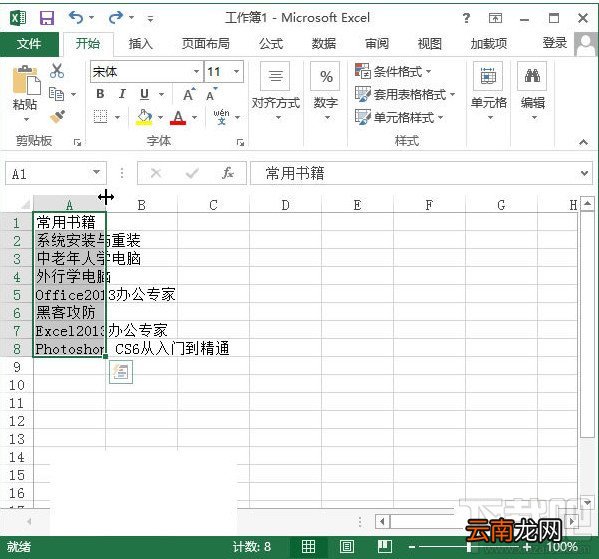Click the phonetic guide wén icon
599x559 pixels.
pos(222,117)
